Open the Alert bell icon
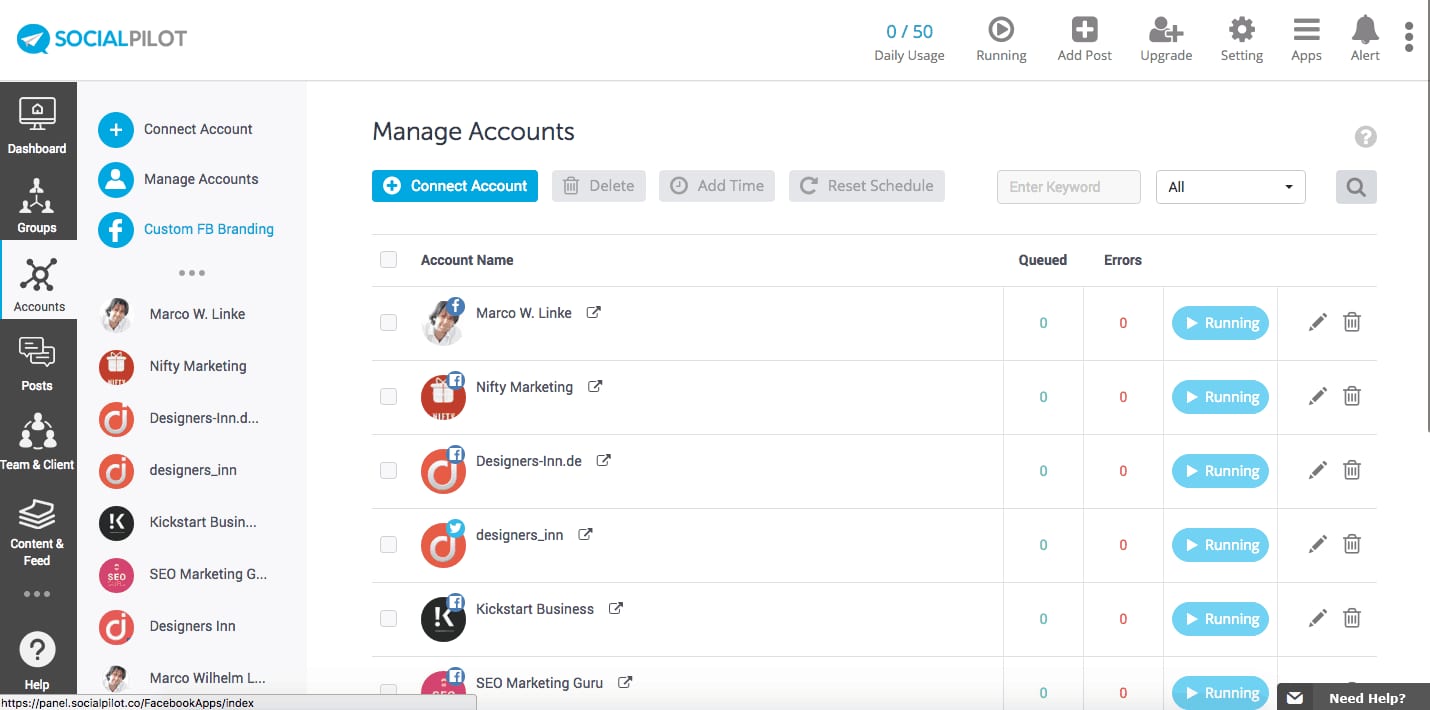The image size is (1430, 710). [x=1365, y=29]
